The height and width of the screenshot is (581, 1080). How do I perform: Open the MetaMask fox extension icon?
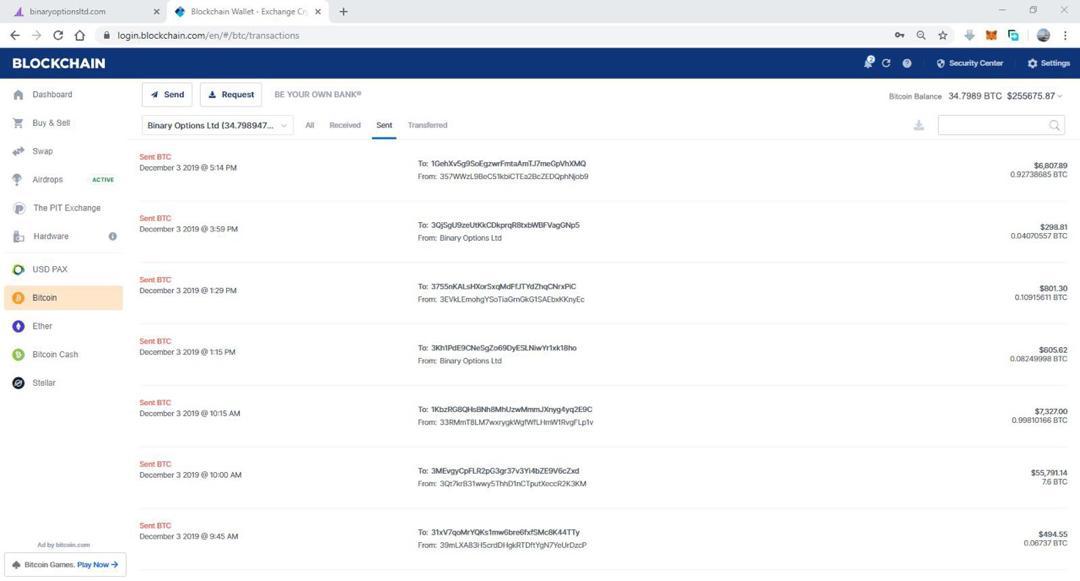[991, 35]
